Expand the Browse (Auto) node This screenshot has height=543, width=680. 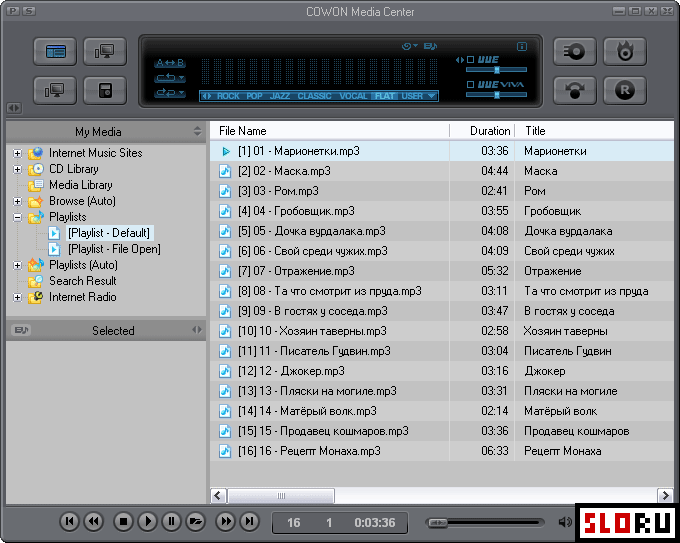point(17,201)
